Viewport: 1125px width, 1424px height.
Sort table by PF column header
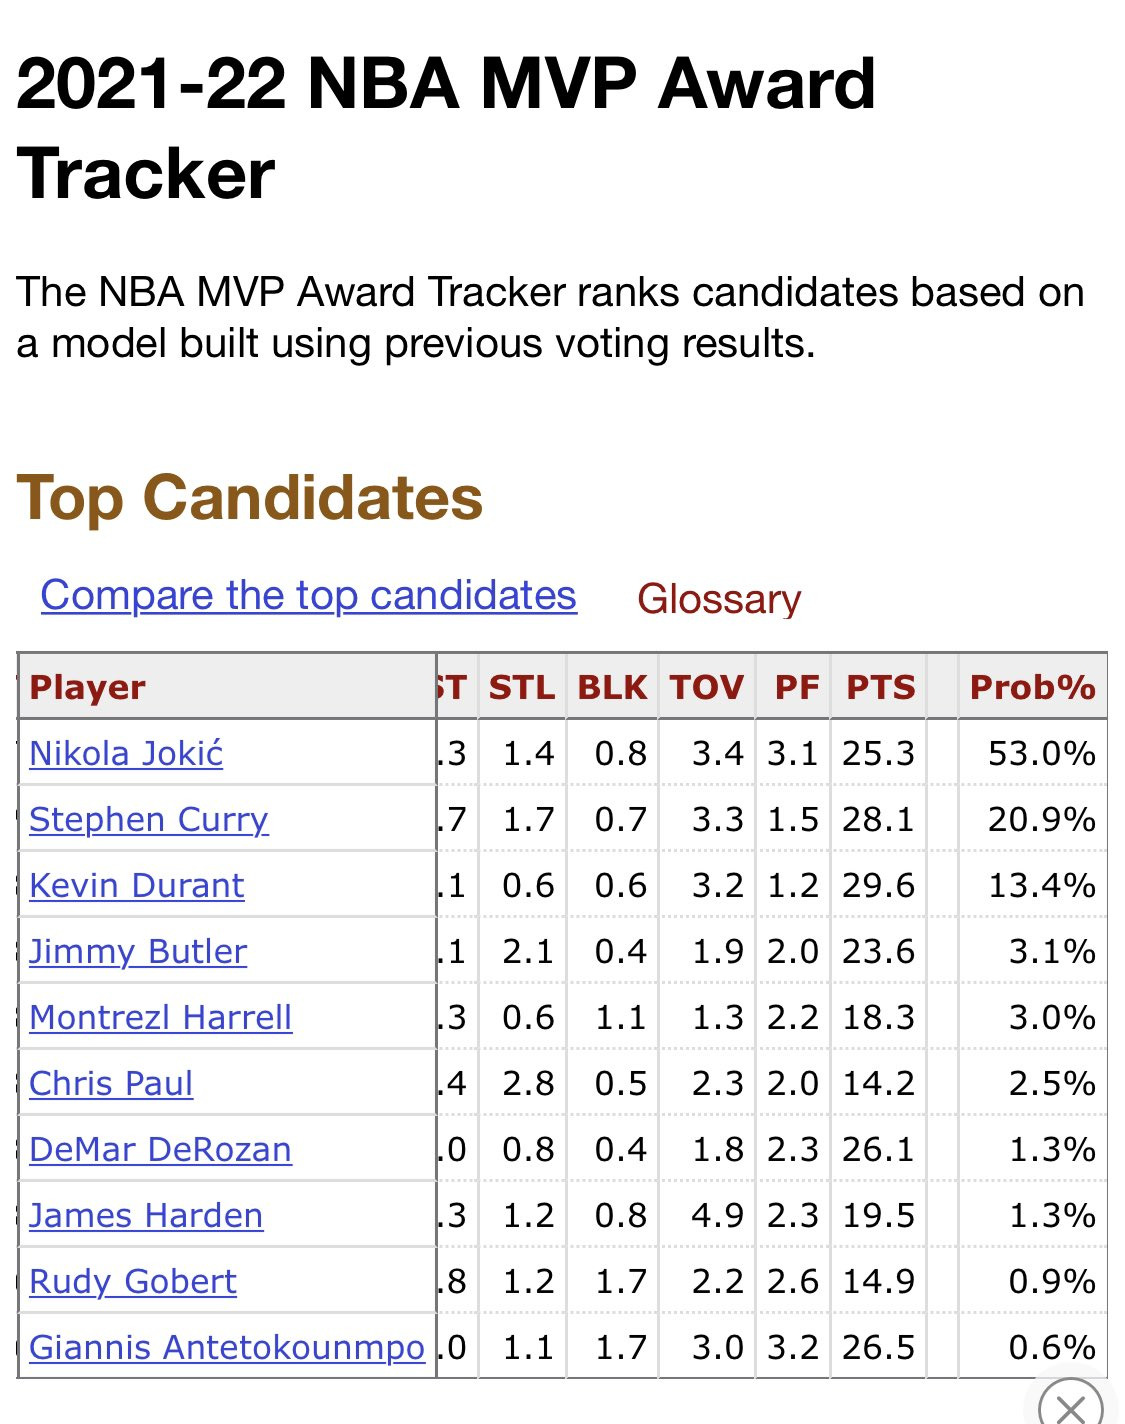(x=797, y=687)
